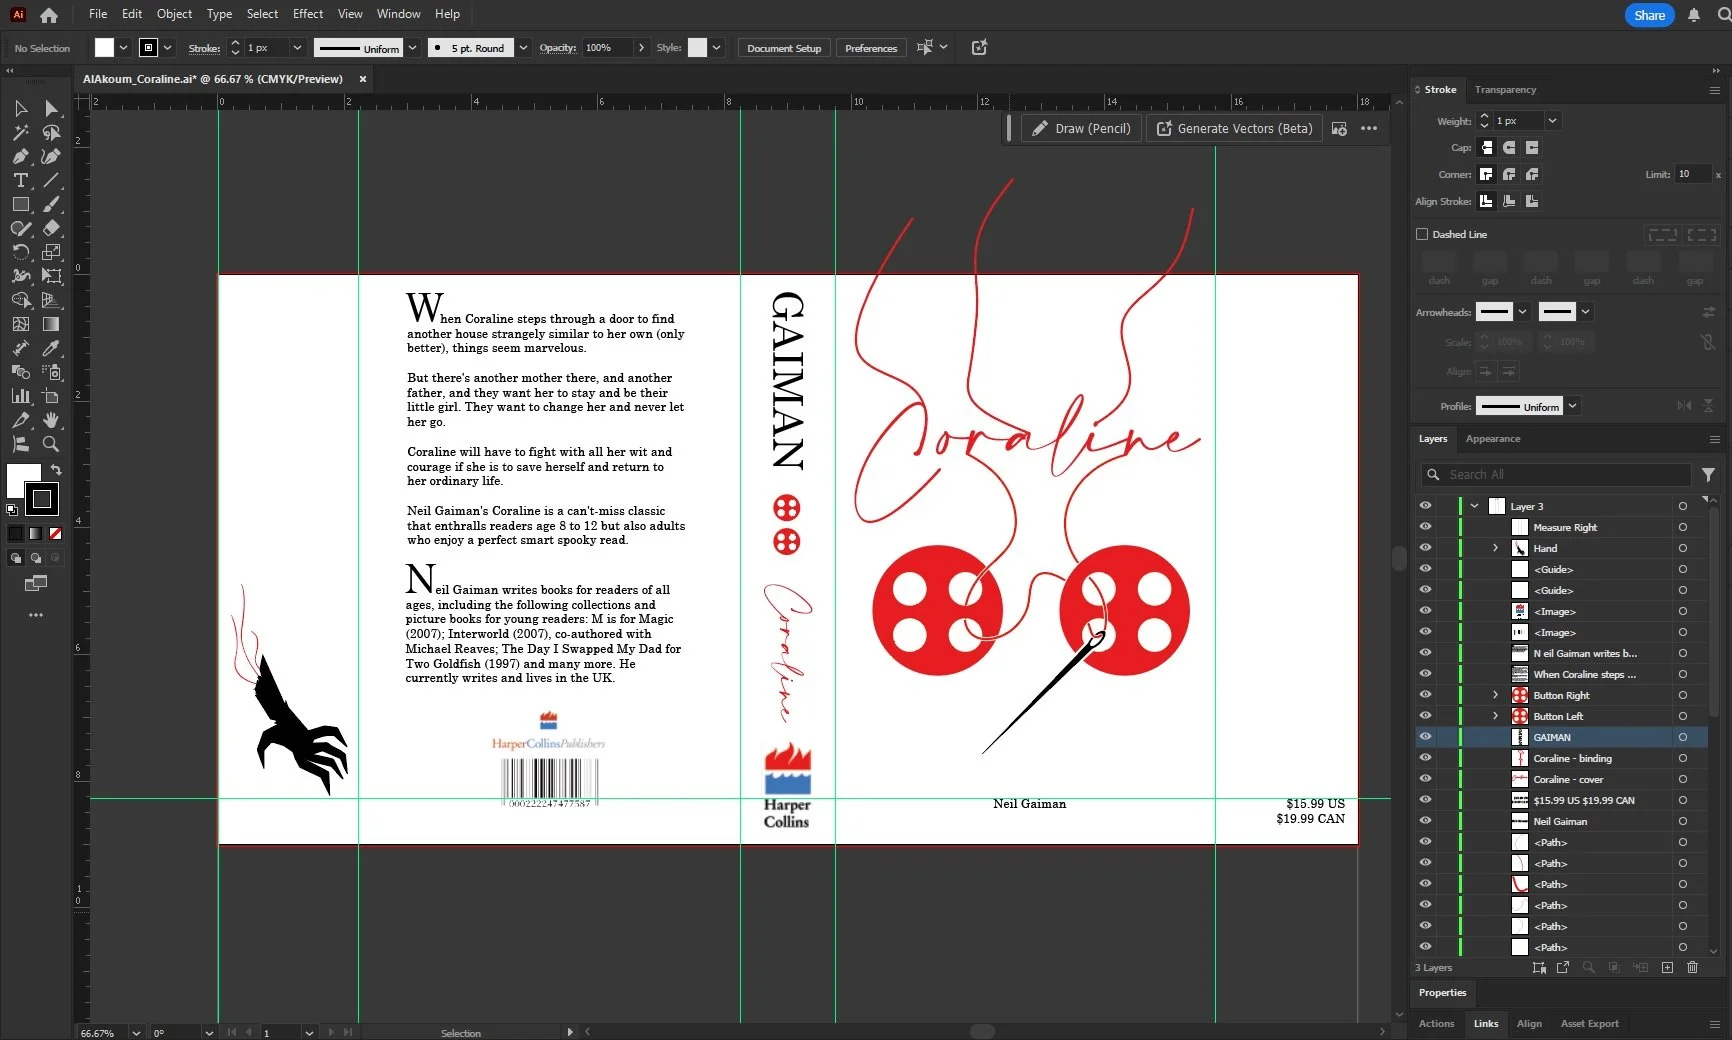1732x1040 pixels.
Task: Create new layer with the plus icon
Action: pyautogui.click(x=1667, y=967)
